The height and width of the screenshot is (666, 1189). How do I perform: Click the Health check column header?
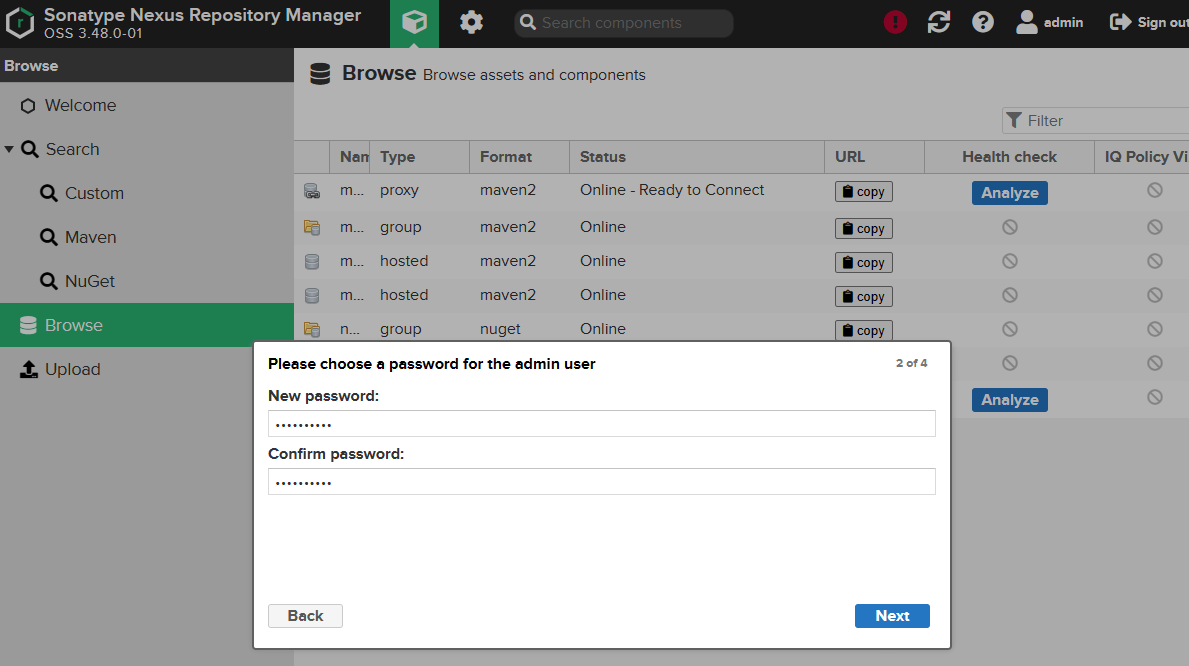1009,157
